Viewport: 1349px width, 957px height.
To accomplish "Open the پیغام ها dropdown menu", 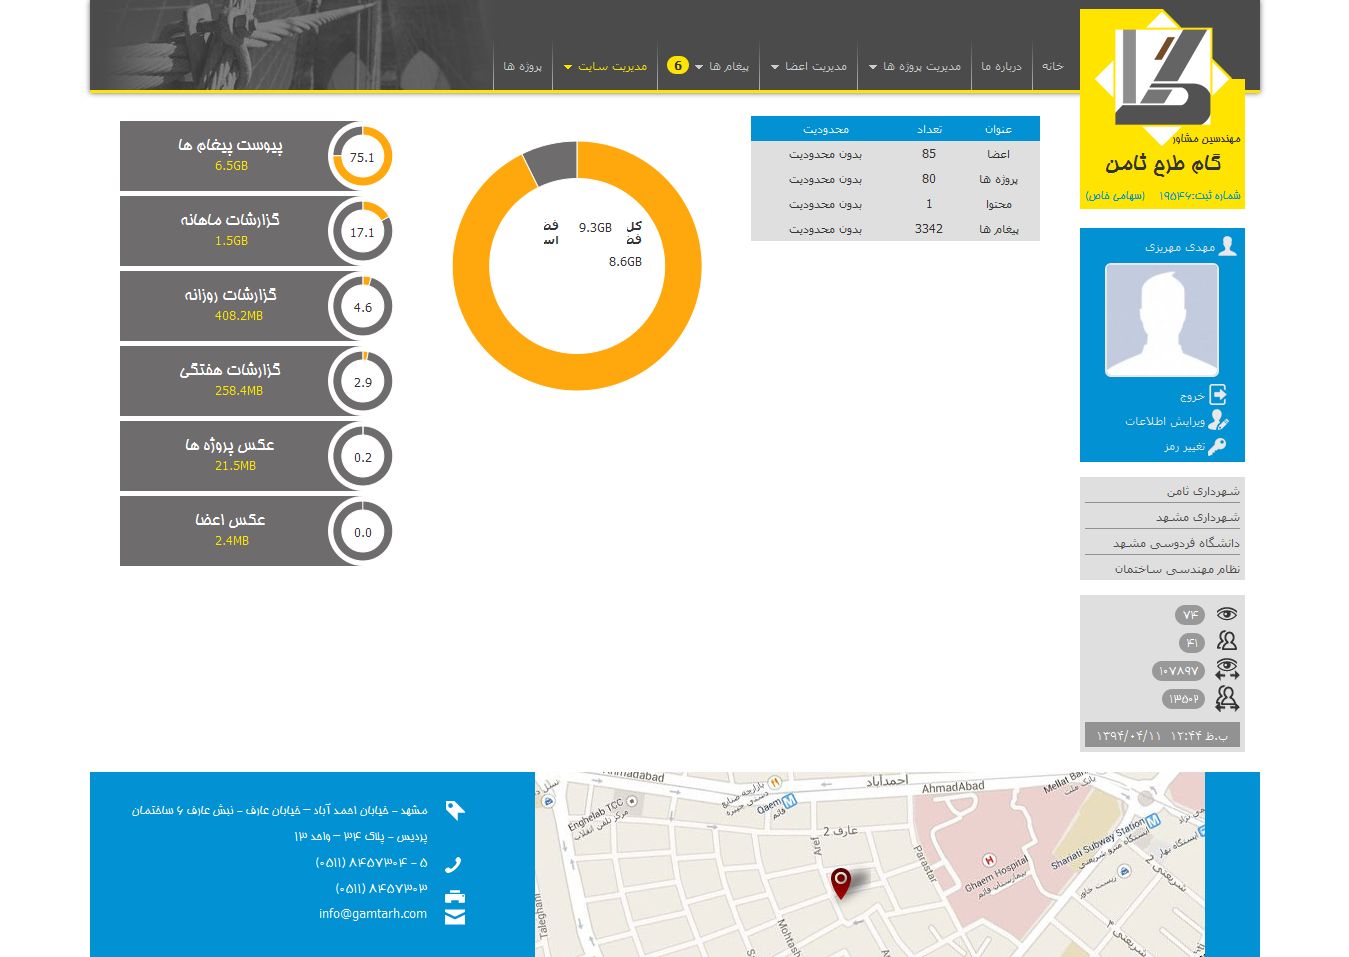I will point(722,67).
